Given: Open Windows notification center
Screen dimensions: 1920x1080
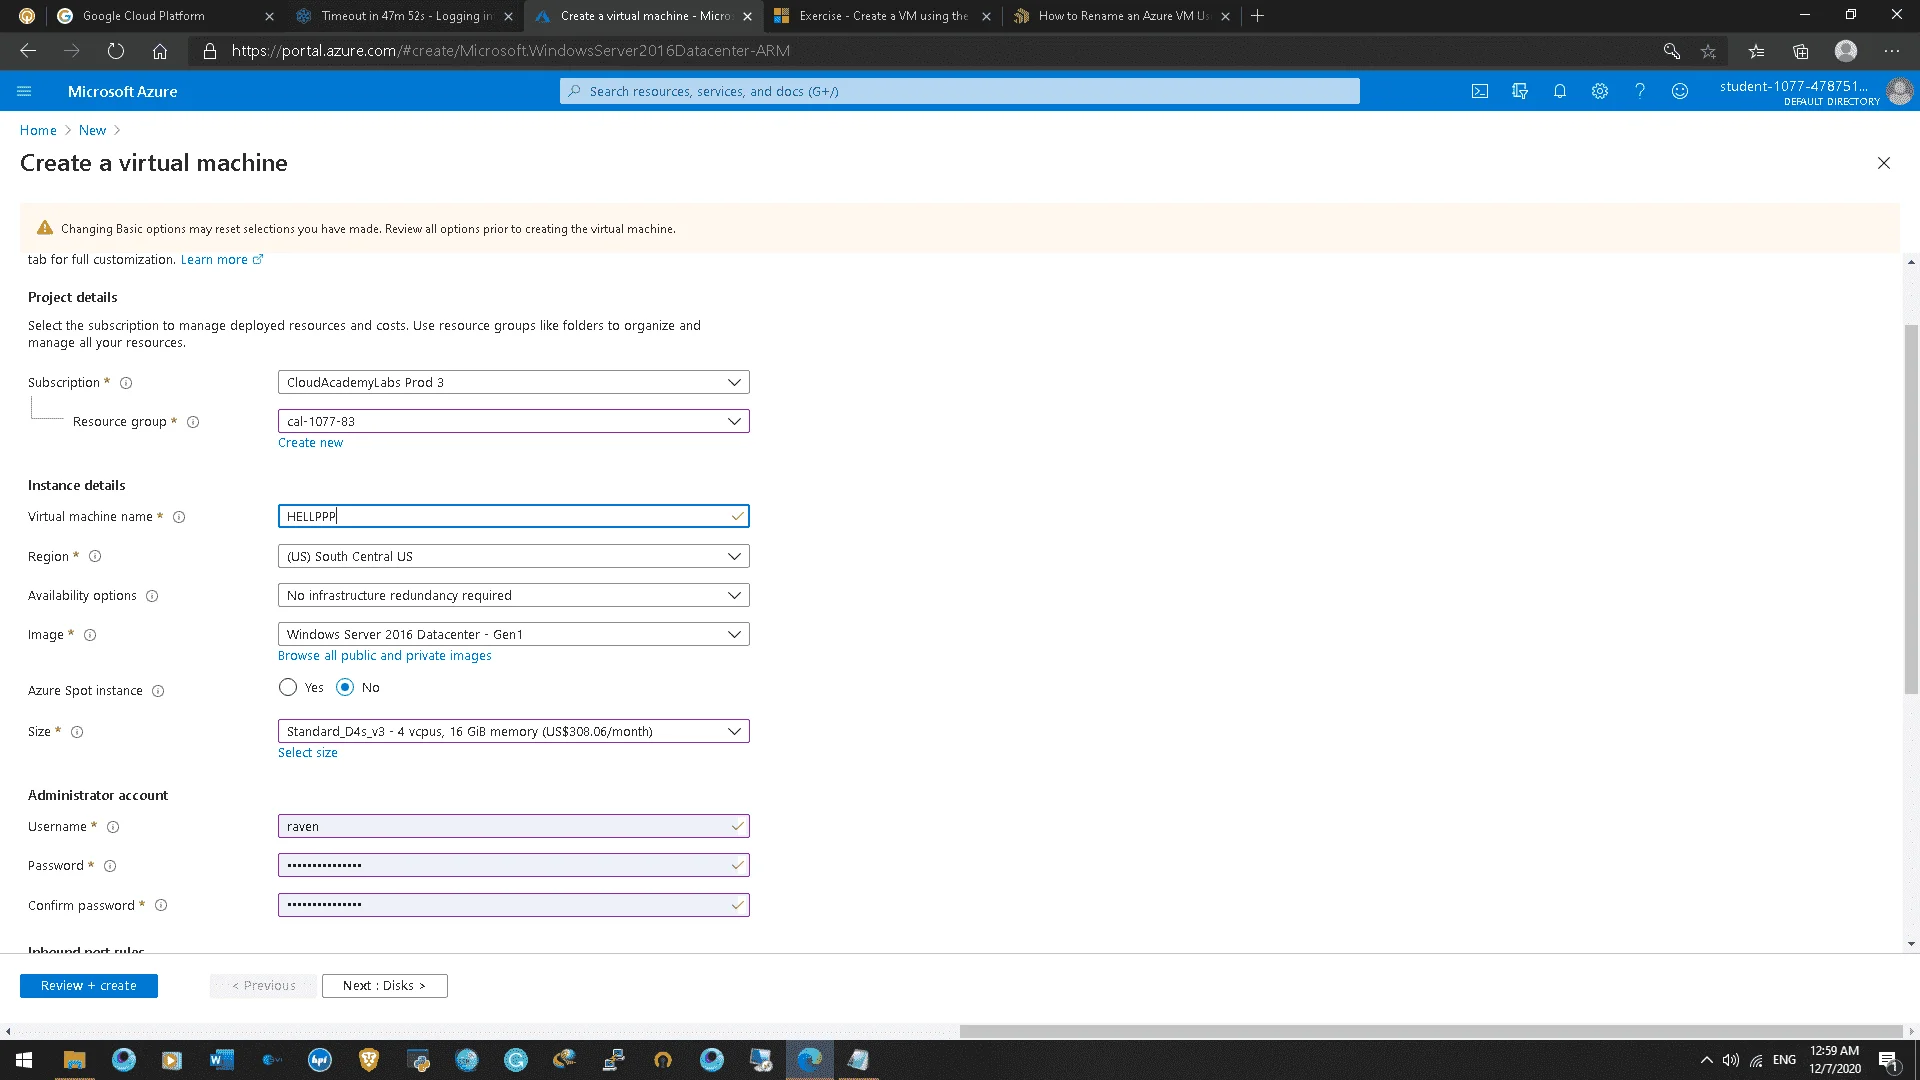Looking at the screenshot, I should [x=1889, y=1060].
